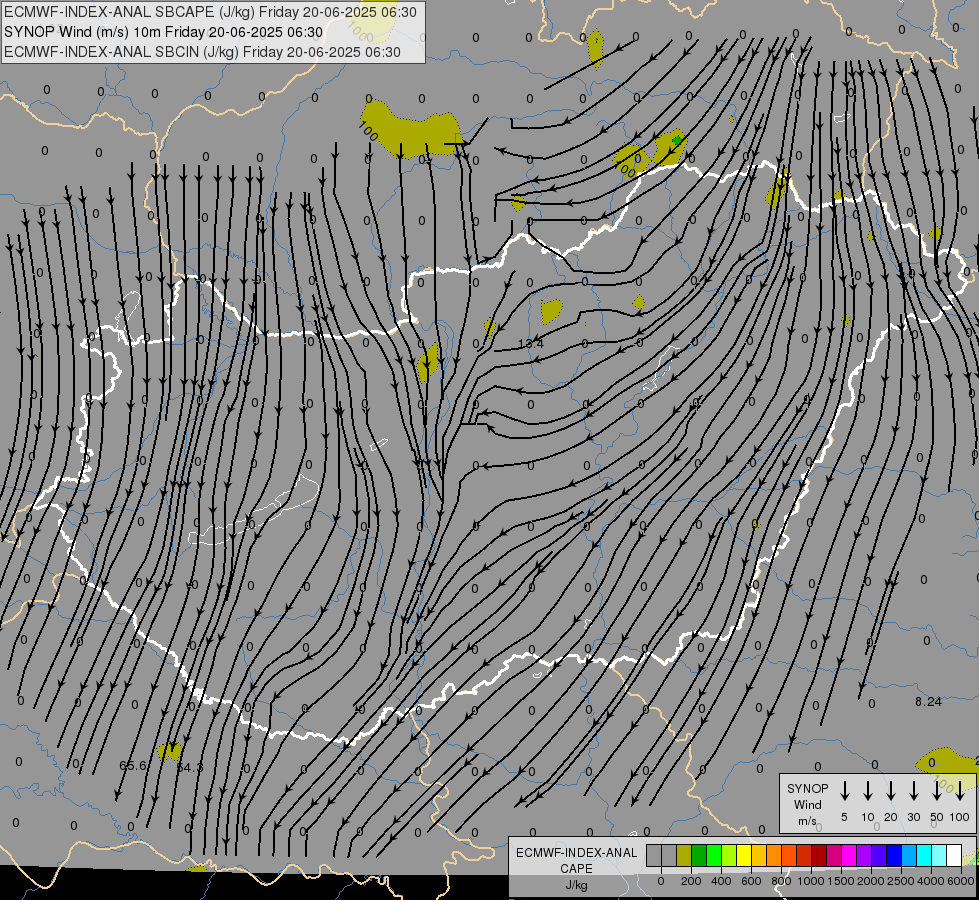Click the 20 label in wind legend
The image size is (979, 900).
[x=890, y=817]
